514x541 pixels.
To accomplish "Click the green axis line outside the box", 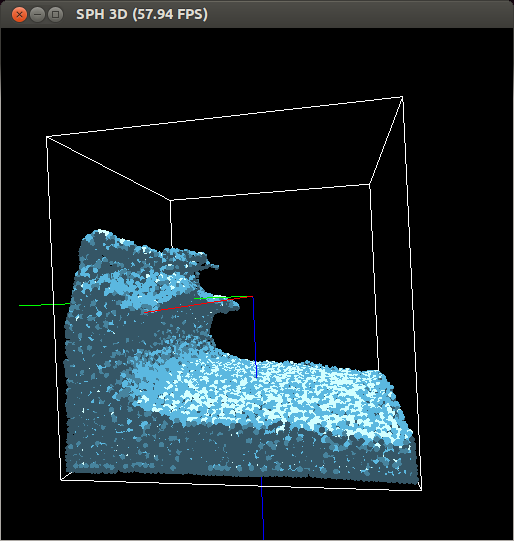I will tap(45, 305).
